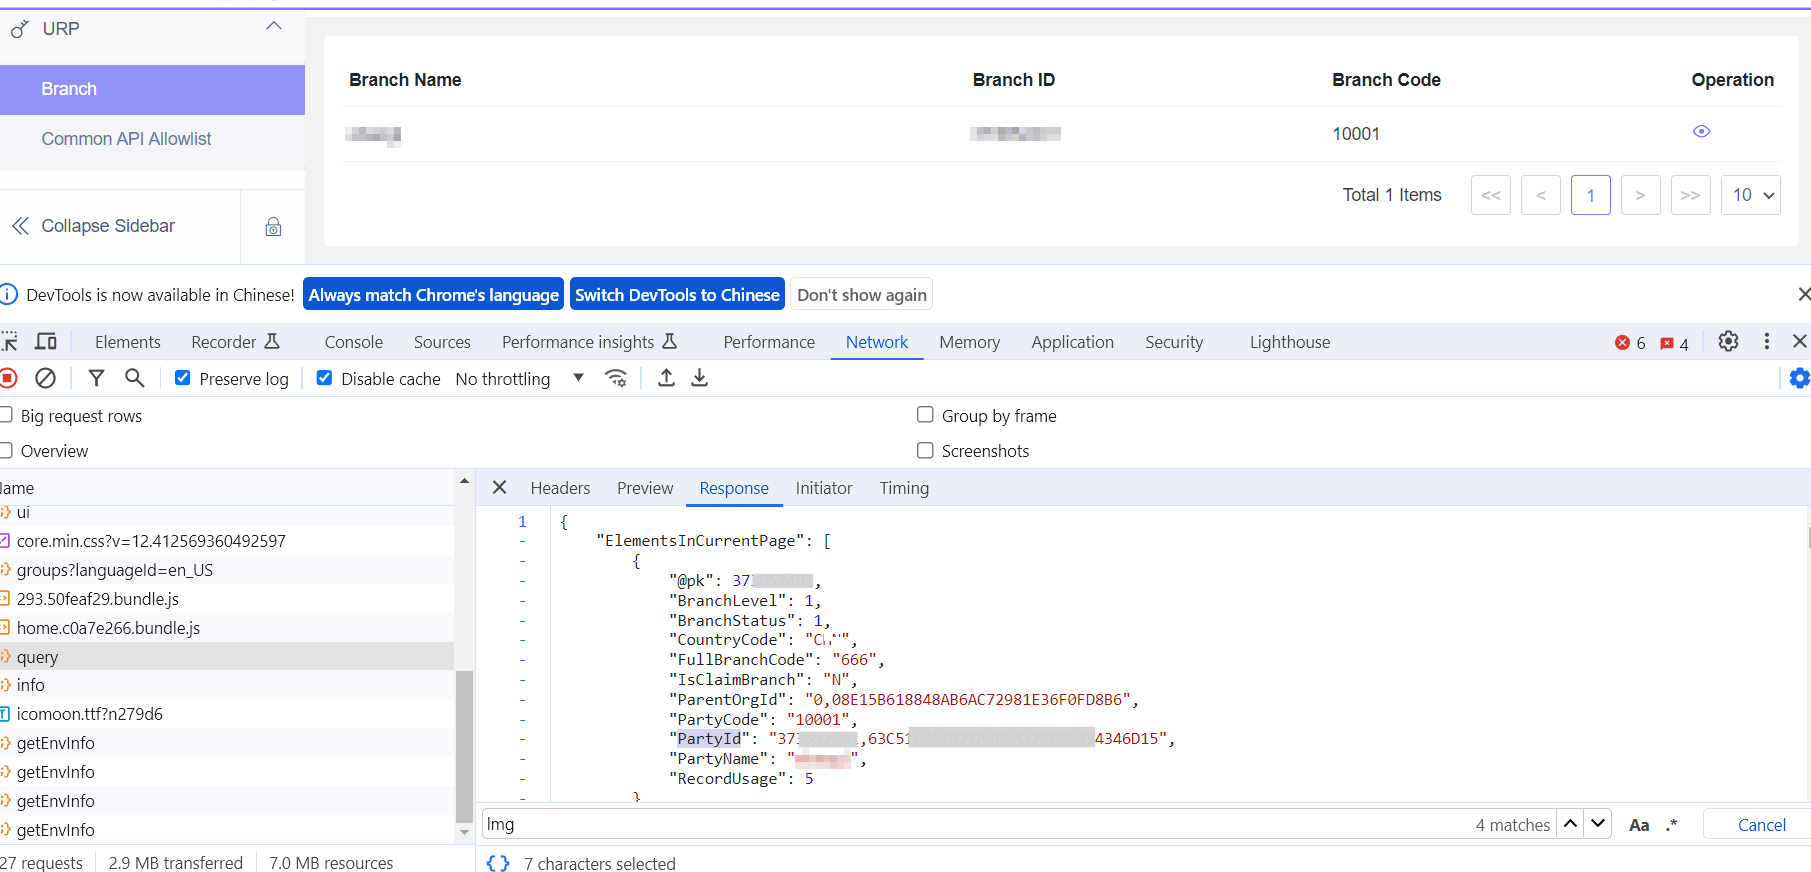Click the filter funnel icon
The width and height of the screenshot is (1811, 872).
[96, 378]
